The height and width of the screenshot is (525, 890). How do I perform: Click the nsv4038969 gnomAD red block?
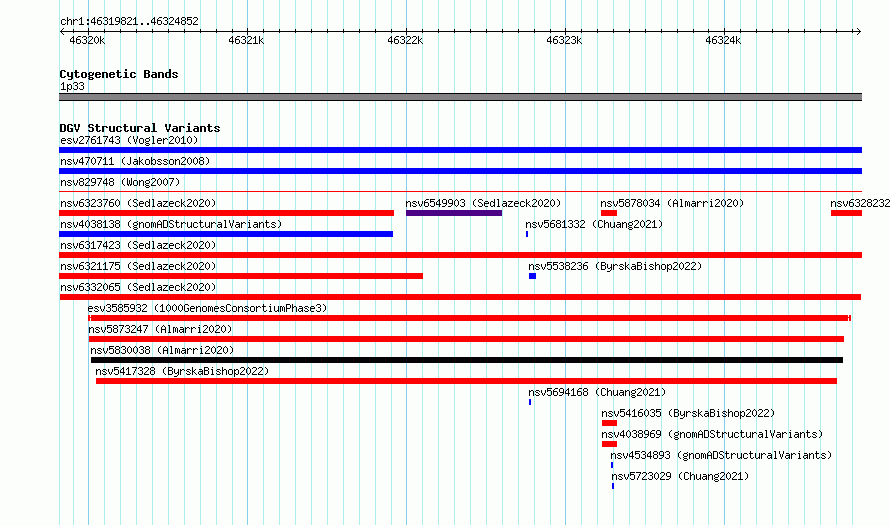coord(610,444)
